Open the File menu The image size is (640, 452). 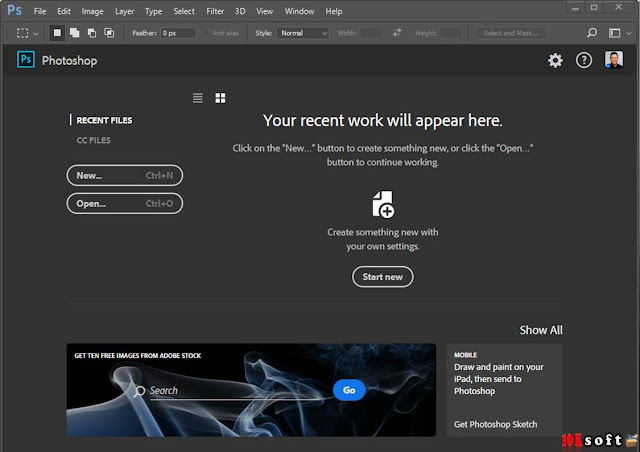pyautogui.click(x=40, y=11)
